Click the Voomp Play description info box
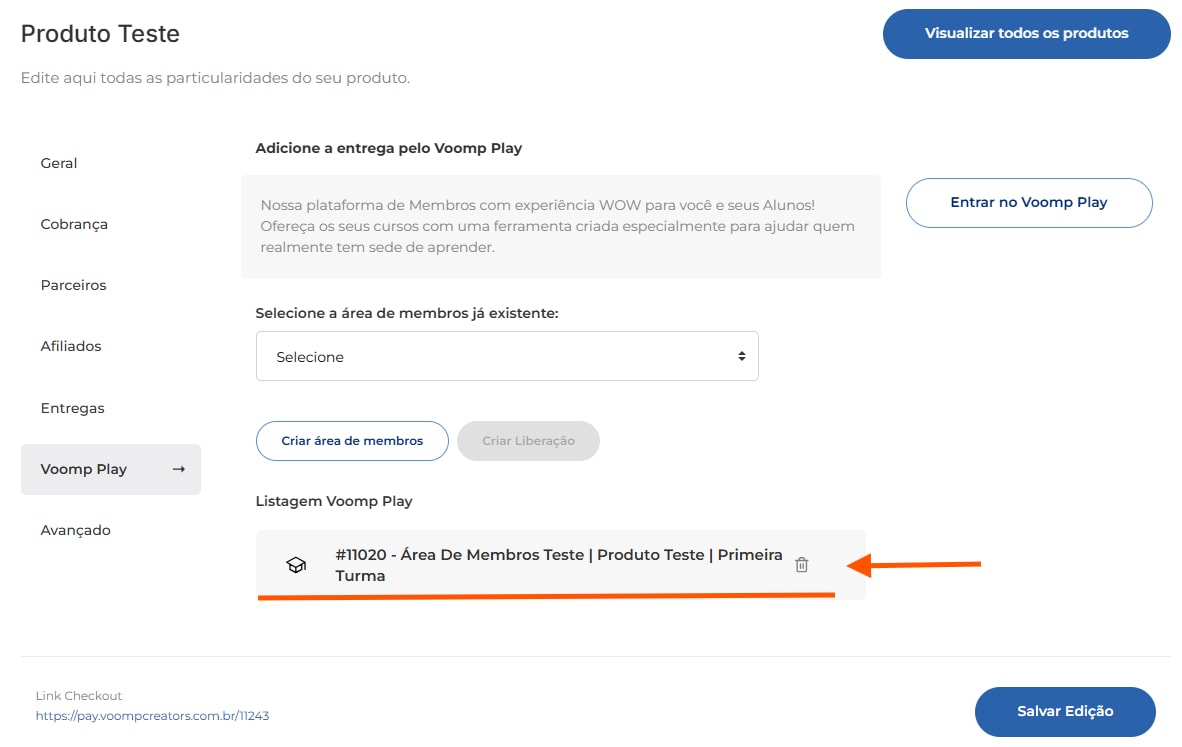The height and width of the screenshot is (747, 1182). [x=560, y=226]
